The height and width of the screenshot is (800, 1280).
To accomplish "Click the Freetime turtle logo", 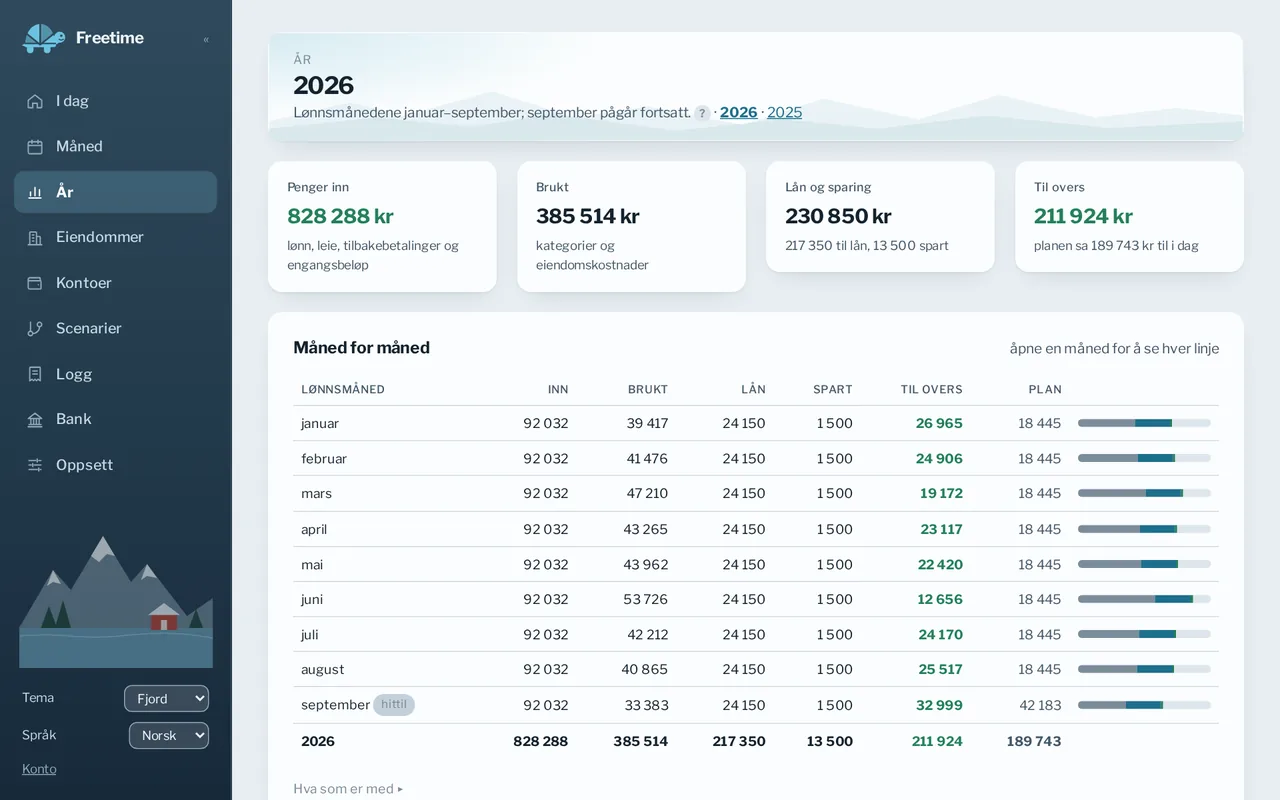I will (44, 38).
